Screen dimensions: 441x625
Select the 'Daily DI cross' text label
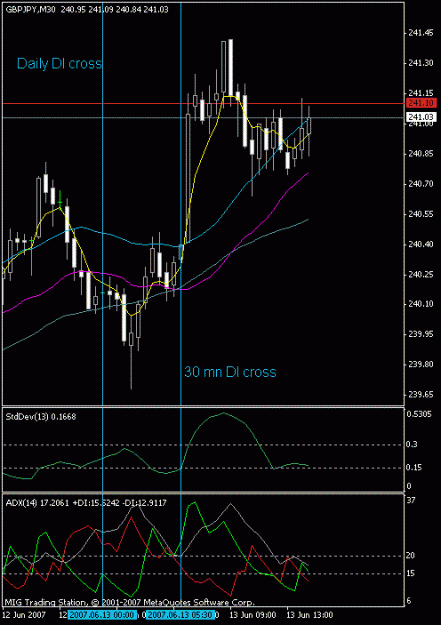click(59, 64)
